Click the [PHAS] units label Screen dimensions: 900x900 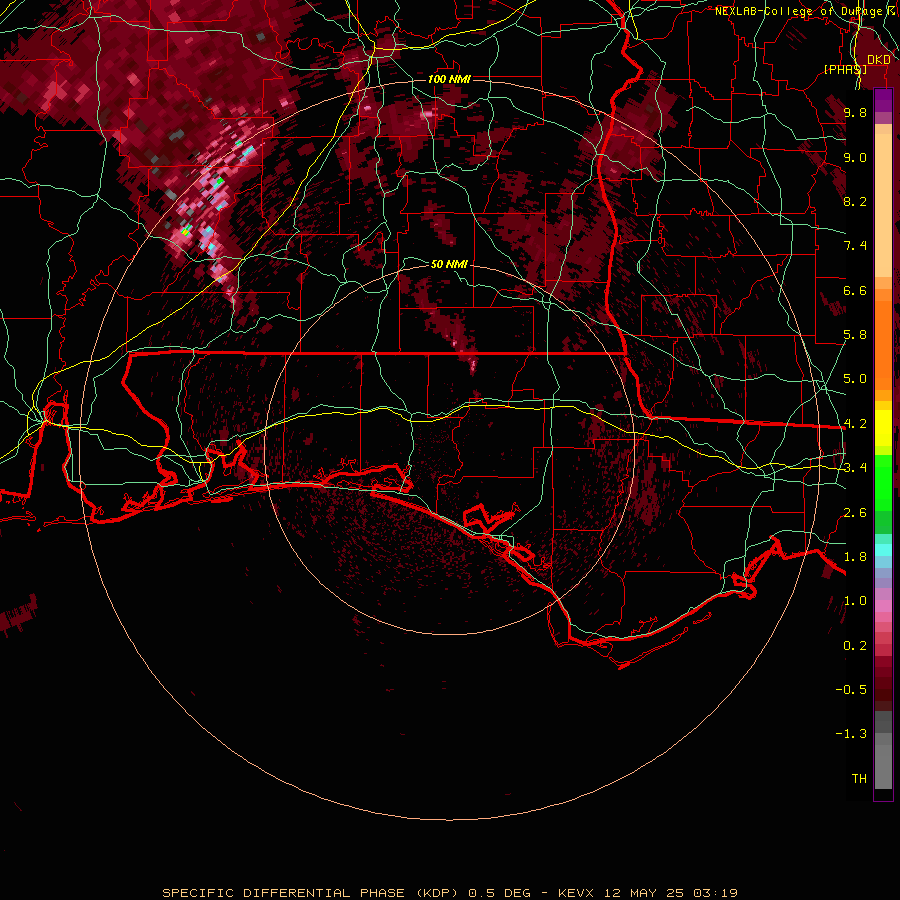click(x=845, y=69)
